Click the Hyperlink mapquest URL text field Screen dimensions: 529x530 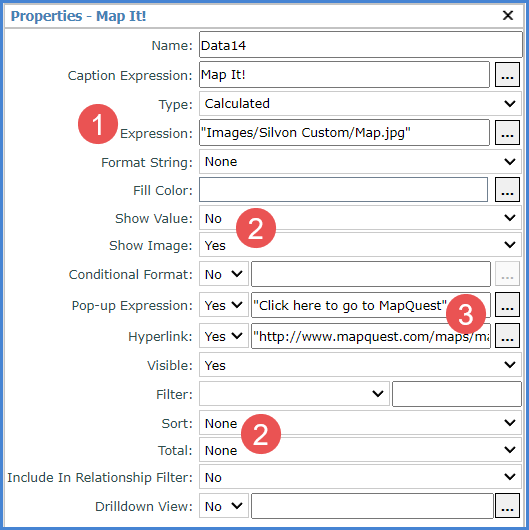[371, 336]
